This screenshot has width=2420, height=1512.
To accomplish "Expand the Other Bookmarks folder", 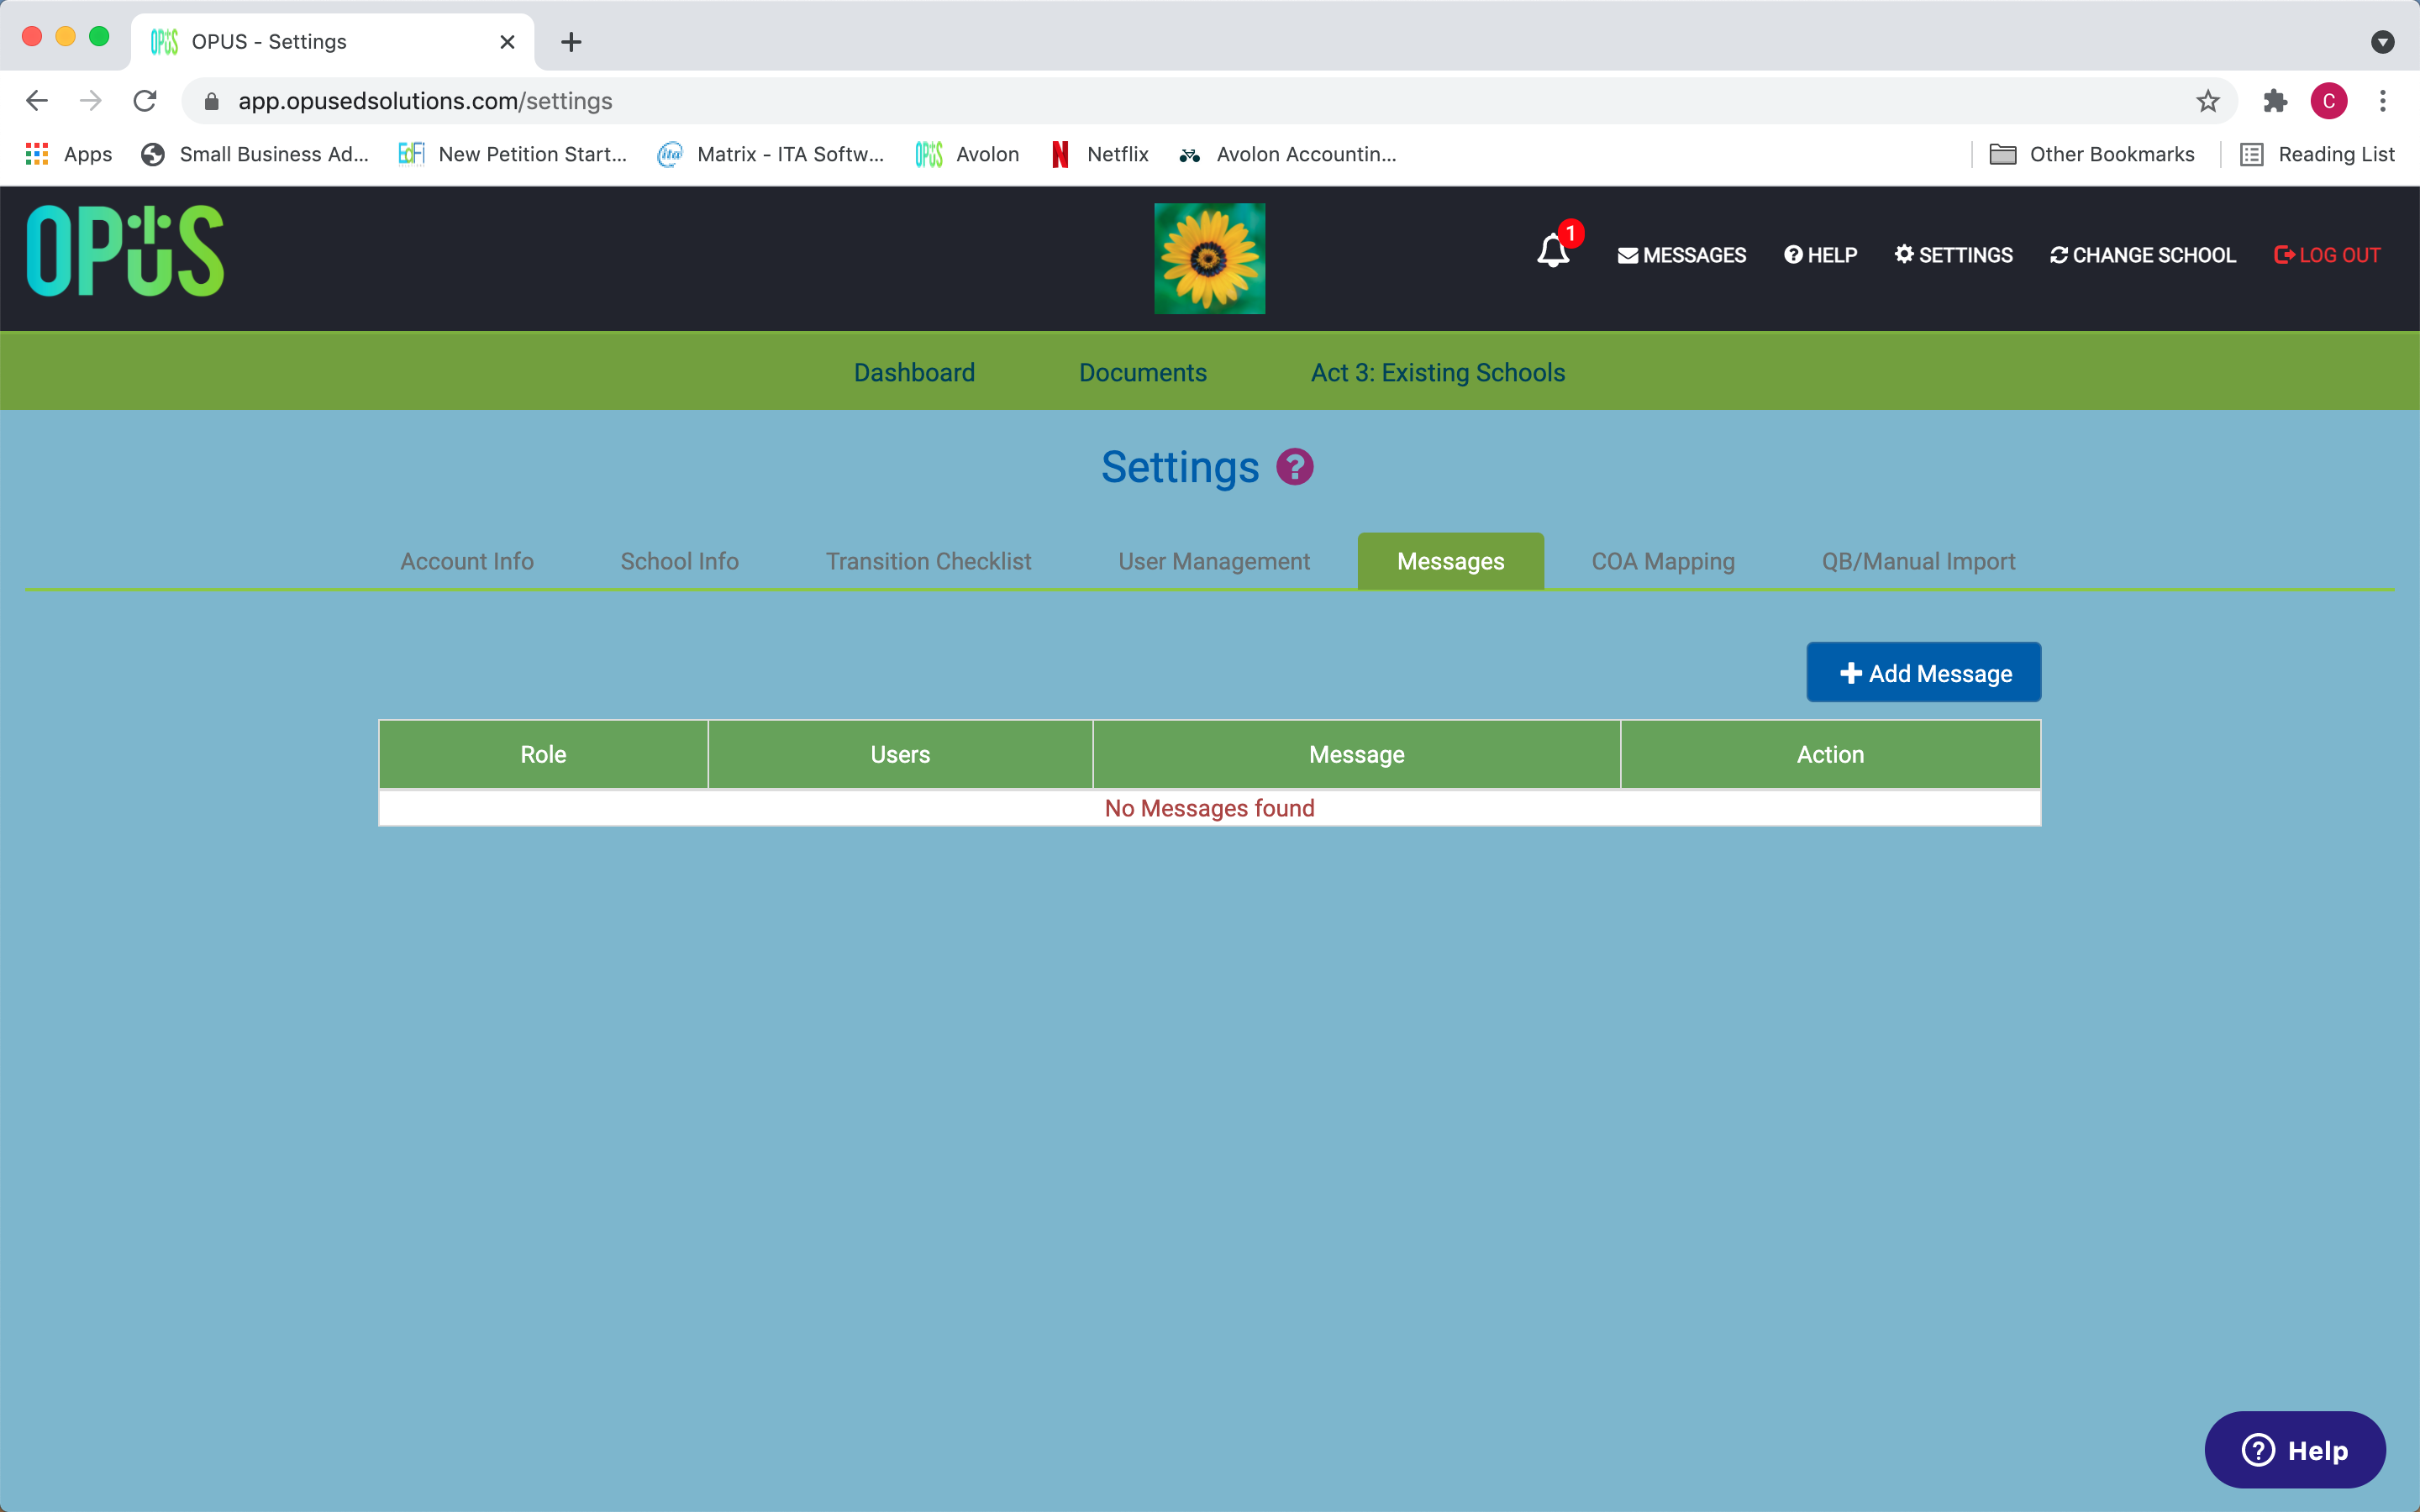I will tap(2092, 154).
